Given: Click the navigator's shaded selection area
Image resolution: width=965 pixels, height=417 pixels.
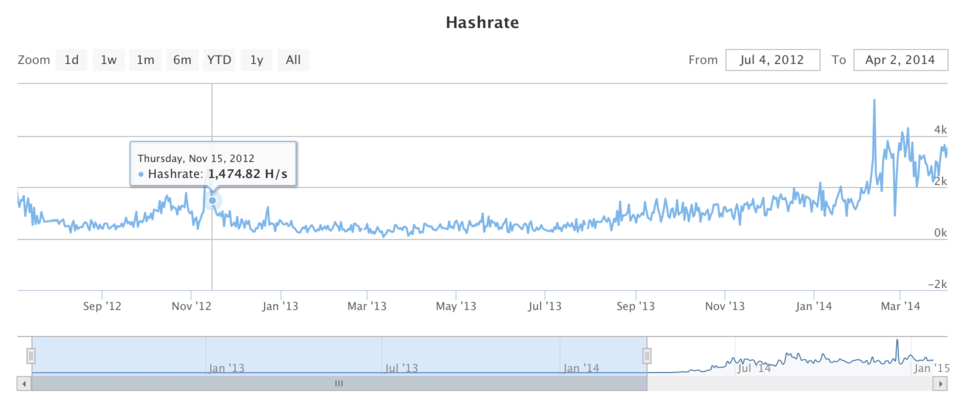Looking at the screenshot, I should 339,355.
